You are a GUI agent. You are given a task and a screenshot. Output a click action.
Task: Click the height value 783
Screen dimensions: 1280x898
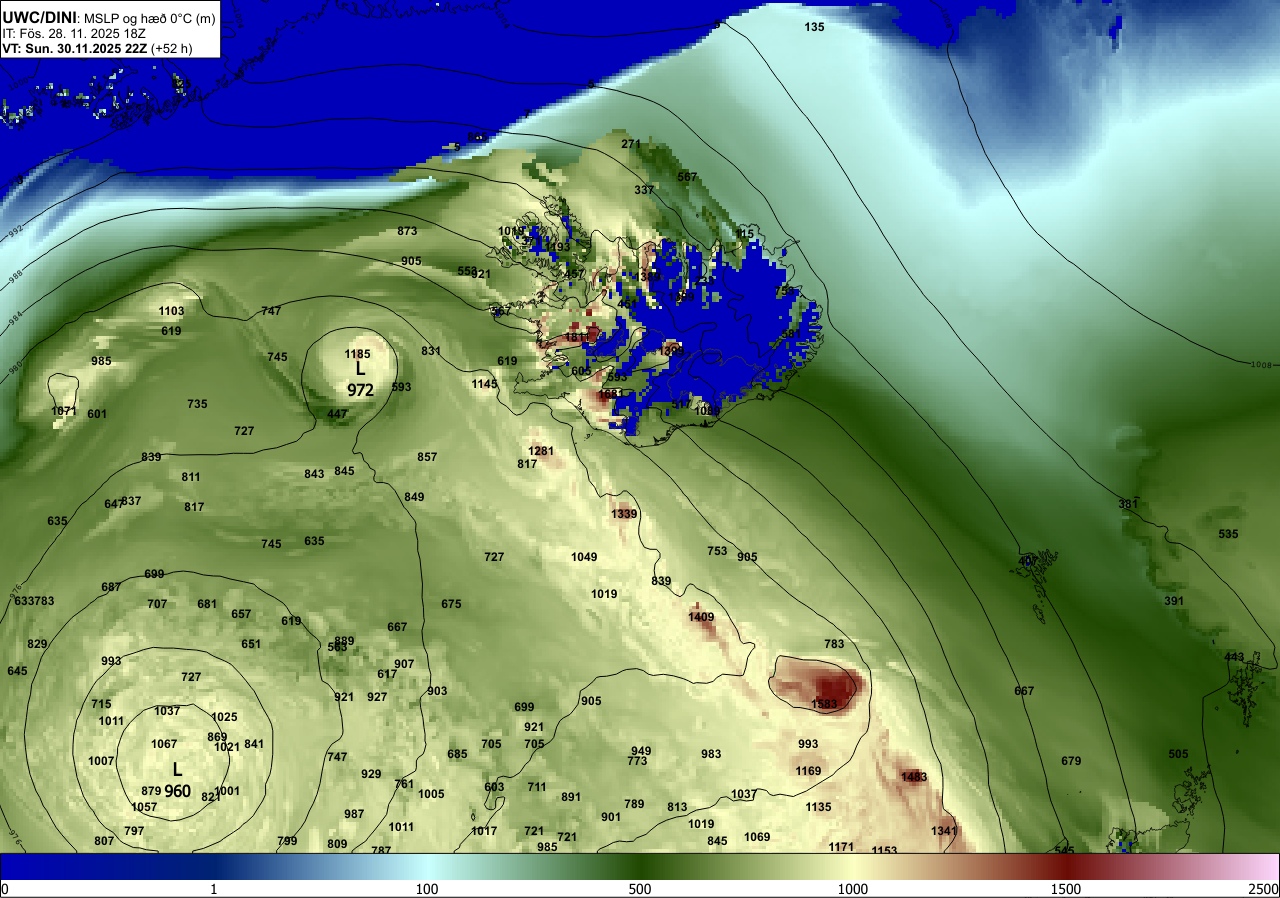[x=834, y=644]
